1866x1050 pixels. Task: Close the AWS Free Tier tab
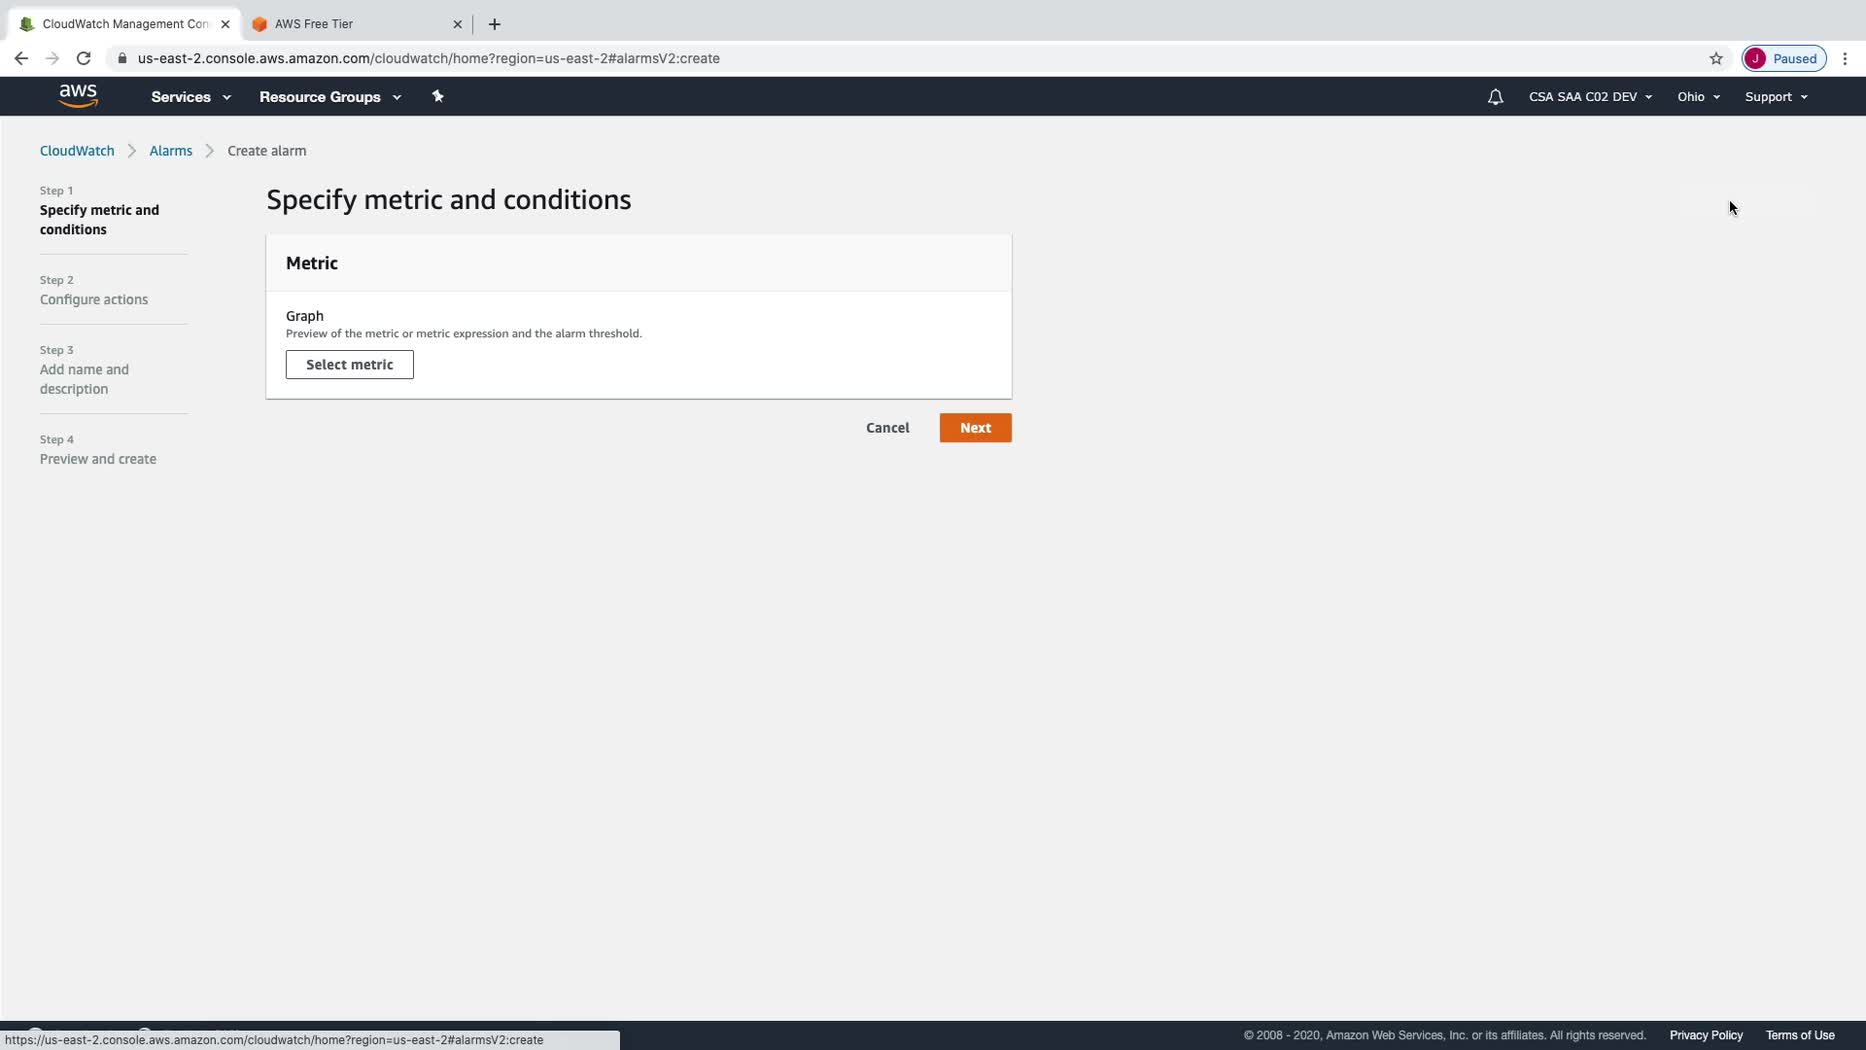click(x=457, y=24)
